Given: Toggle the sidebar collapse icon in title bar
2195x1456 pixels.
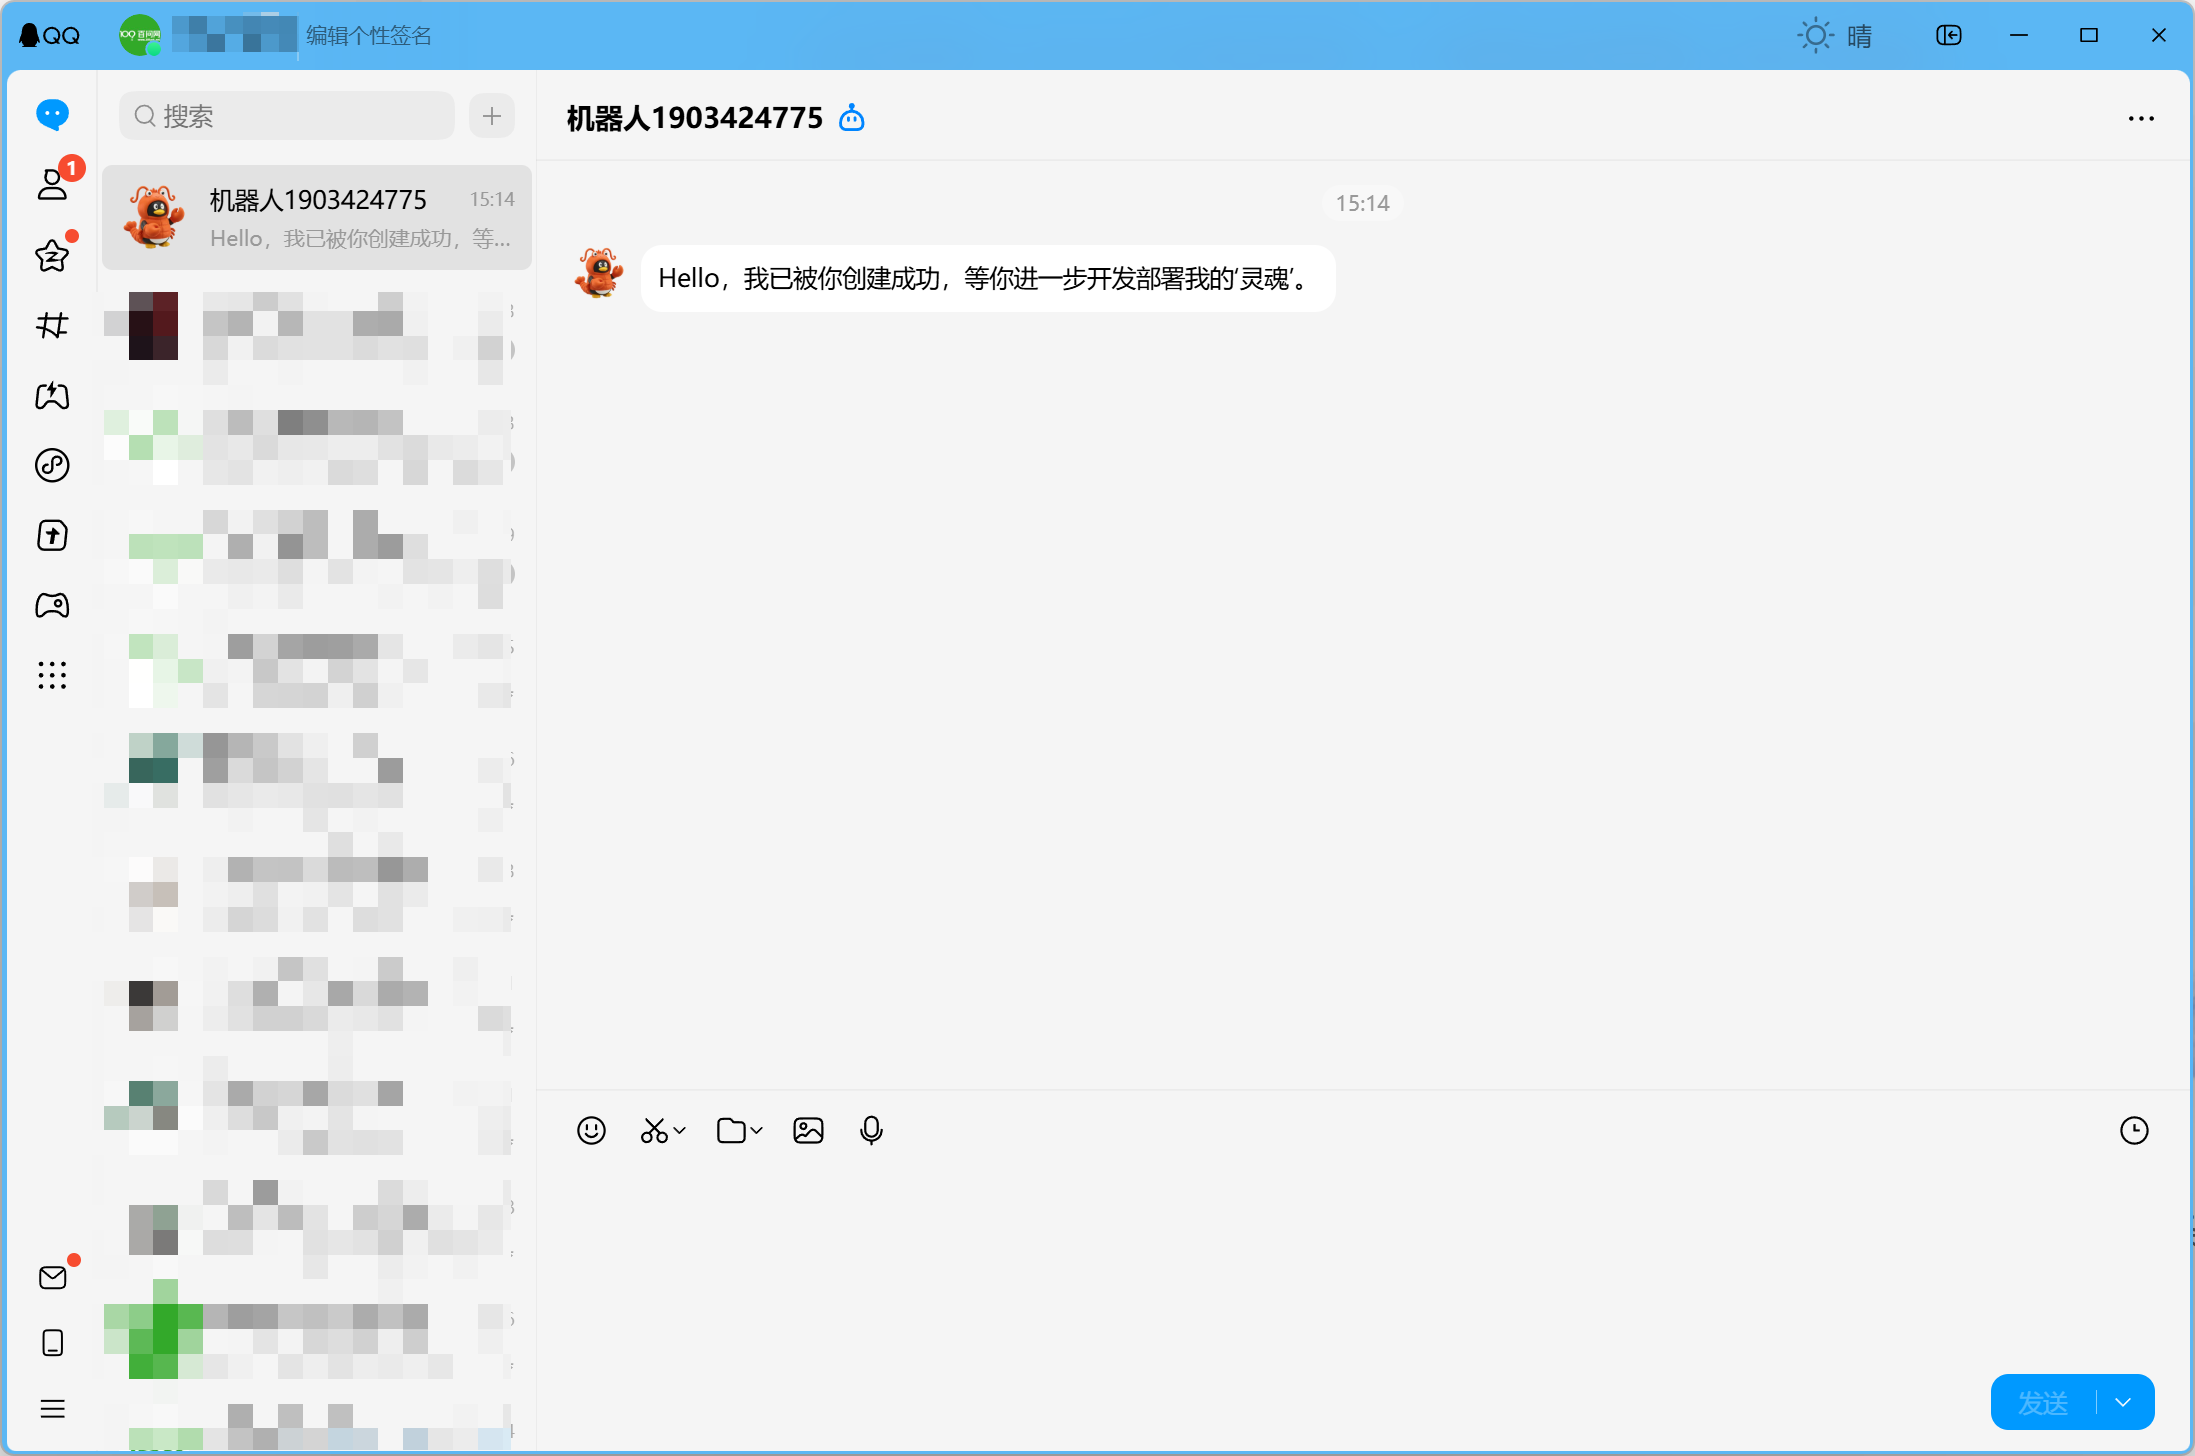Looking at the screenshot, I should [x=1948, y=36].
